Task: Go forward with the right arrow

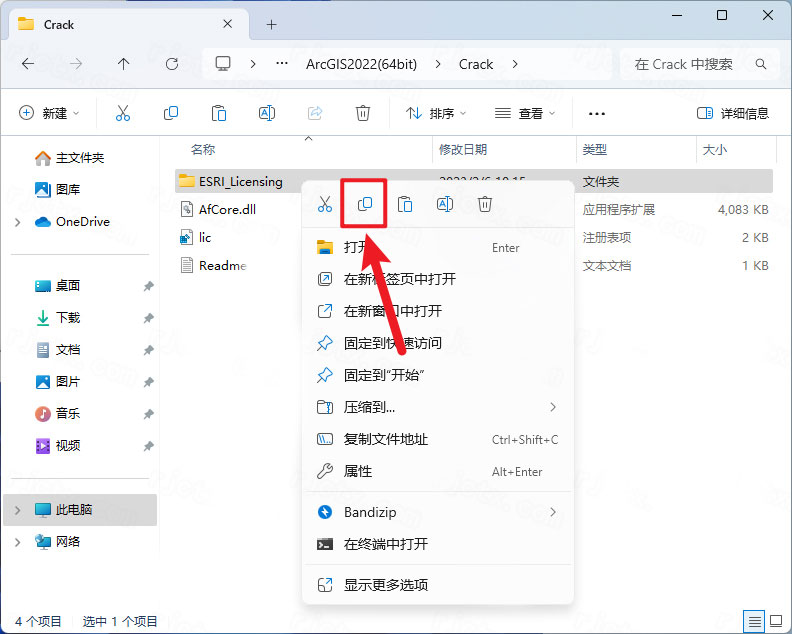Action: 76,64
